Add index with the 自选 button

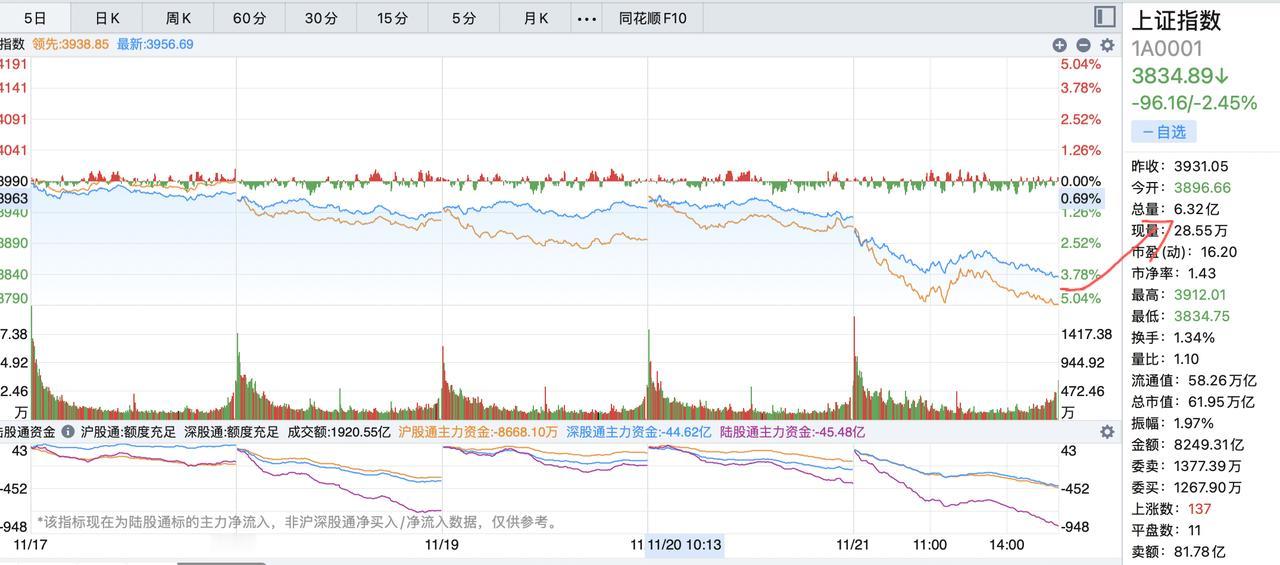click(1164, 132)
